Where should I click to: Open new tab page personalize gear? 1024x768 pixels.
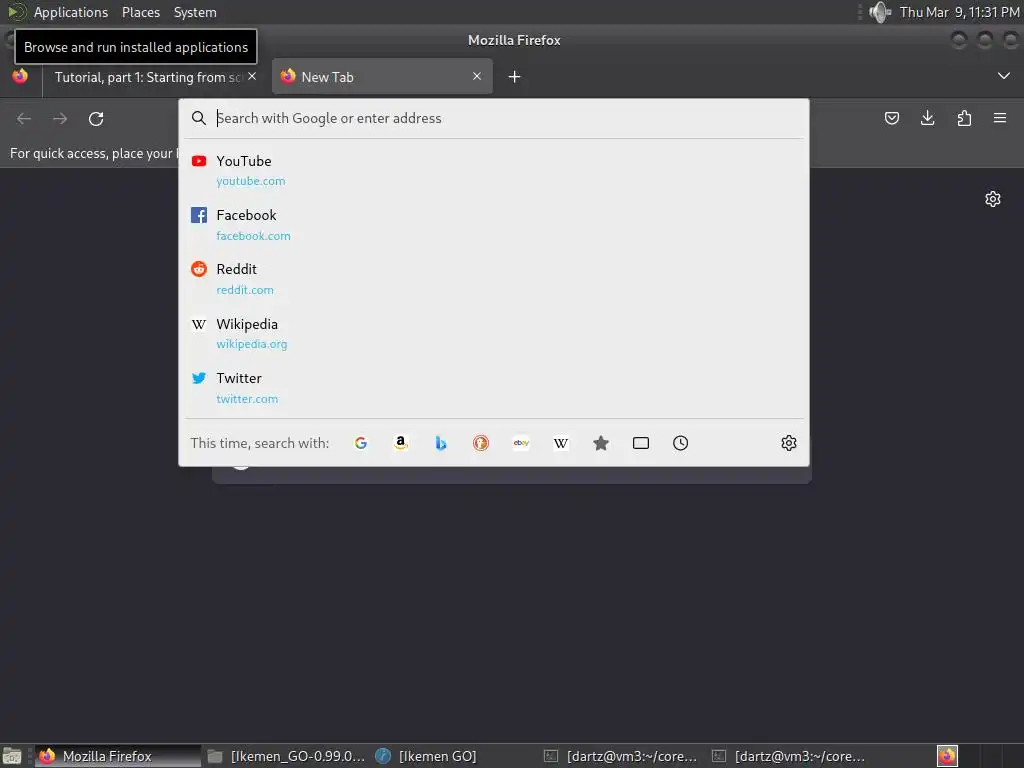tap(993, 199)
